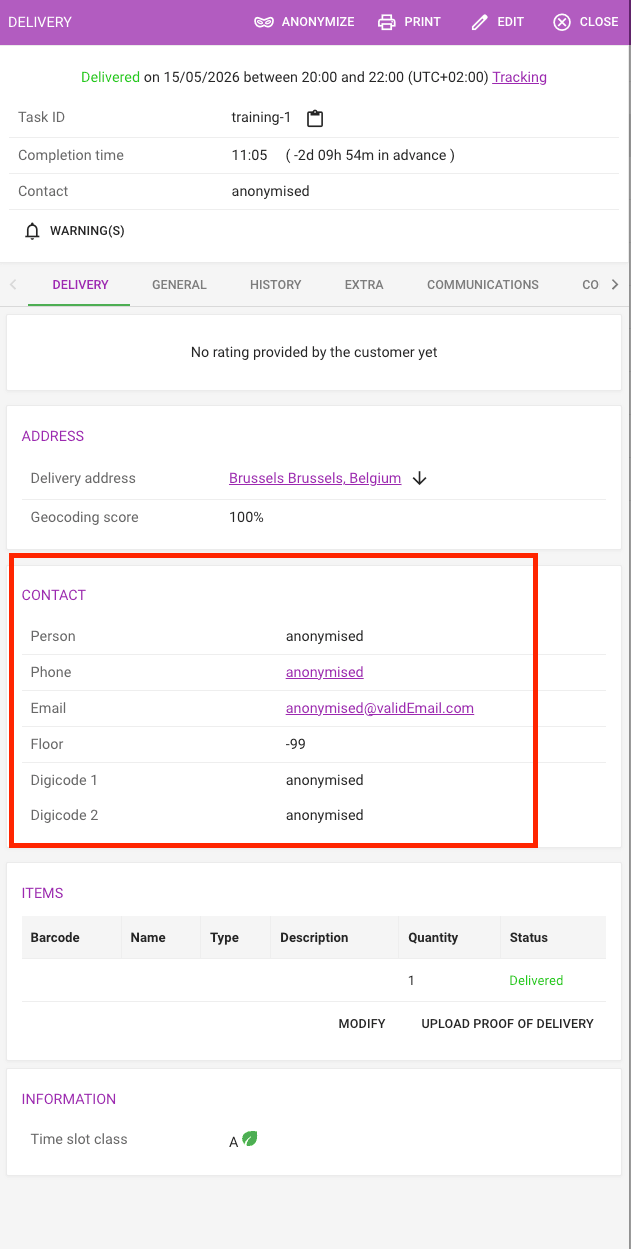The height and width of the screenshot is (1249, 631).
Task: Click the anonymised@validEmail.com email link
Action: click(380, 708)
